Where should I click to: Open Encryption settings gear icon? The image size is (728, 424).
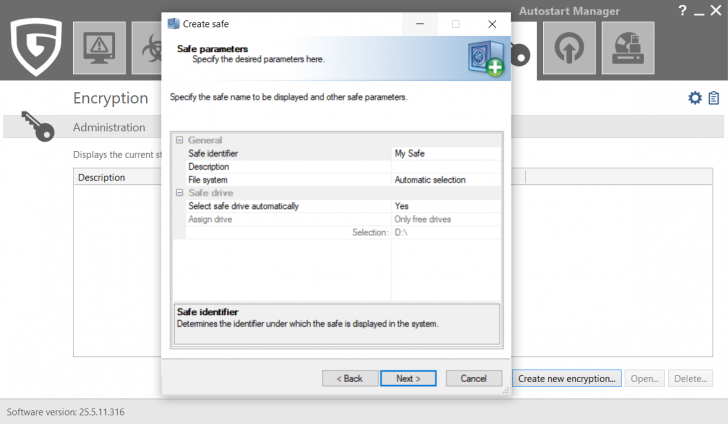(695, 98)
